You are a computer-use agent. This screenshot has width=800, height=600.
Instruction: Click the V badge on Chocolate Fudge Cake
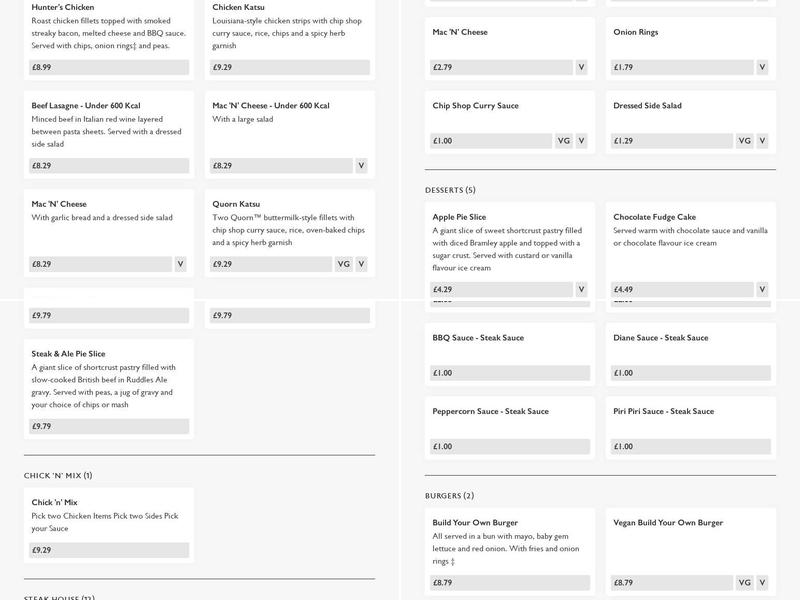[x=762, y=289]
